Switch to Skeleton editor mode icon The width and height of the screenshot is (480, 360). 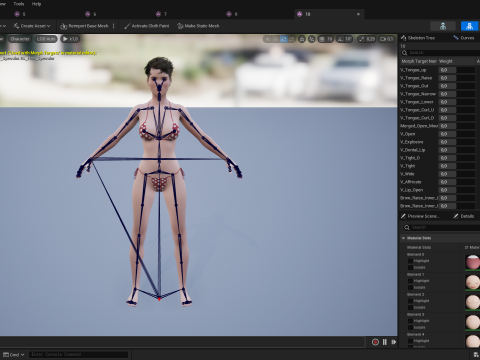point(443,26)
